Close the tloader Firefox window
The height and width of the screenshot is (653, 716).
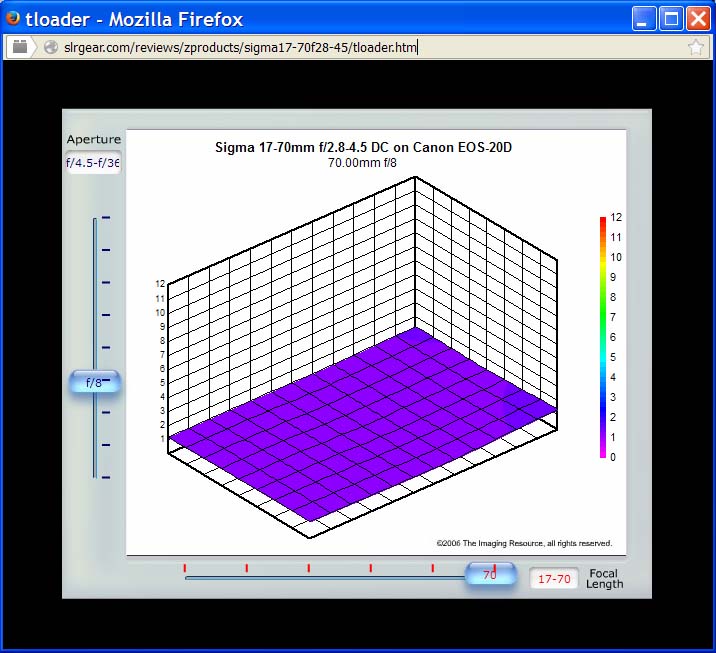(699, 19)
